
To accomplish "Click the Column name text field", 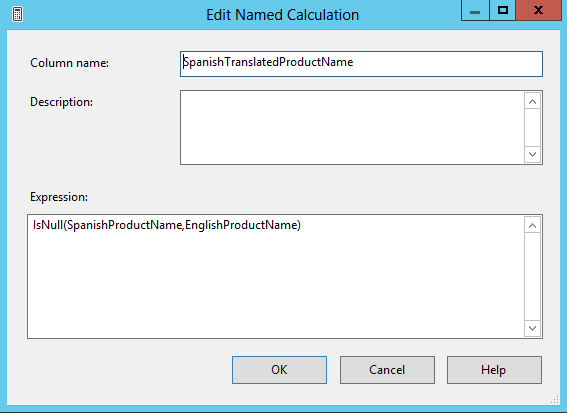I will 361,64.
